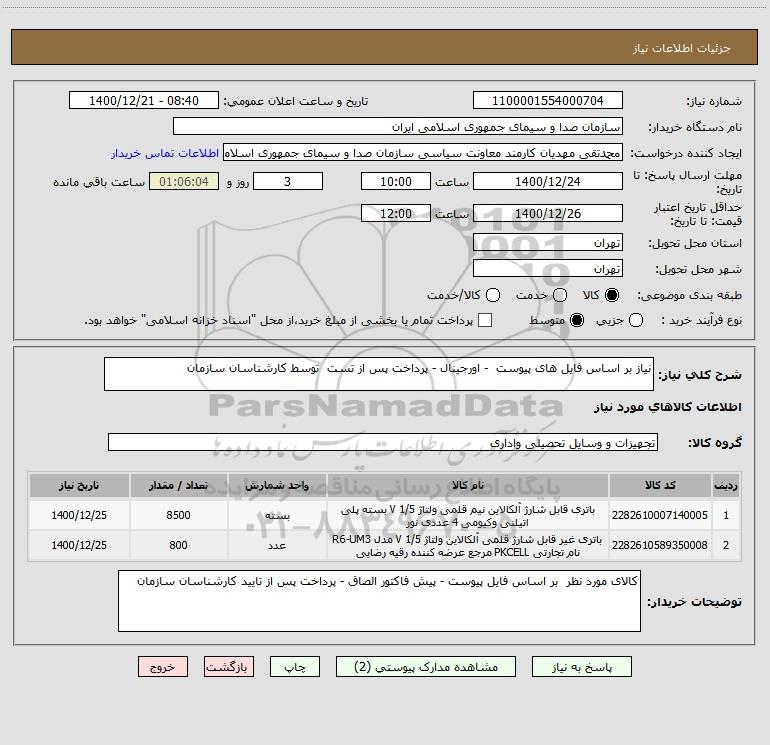The image size is (770, 745).
Task: Click buyer organization name field
Action: click(398, 127)
